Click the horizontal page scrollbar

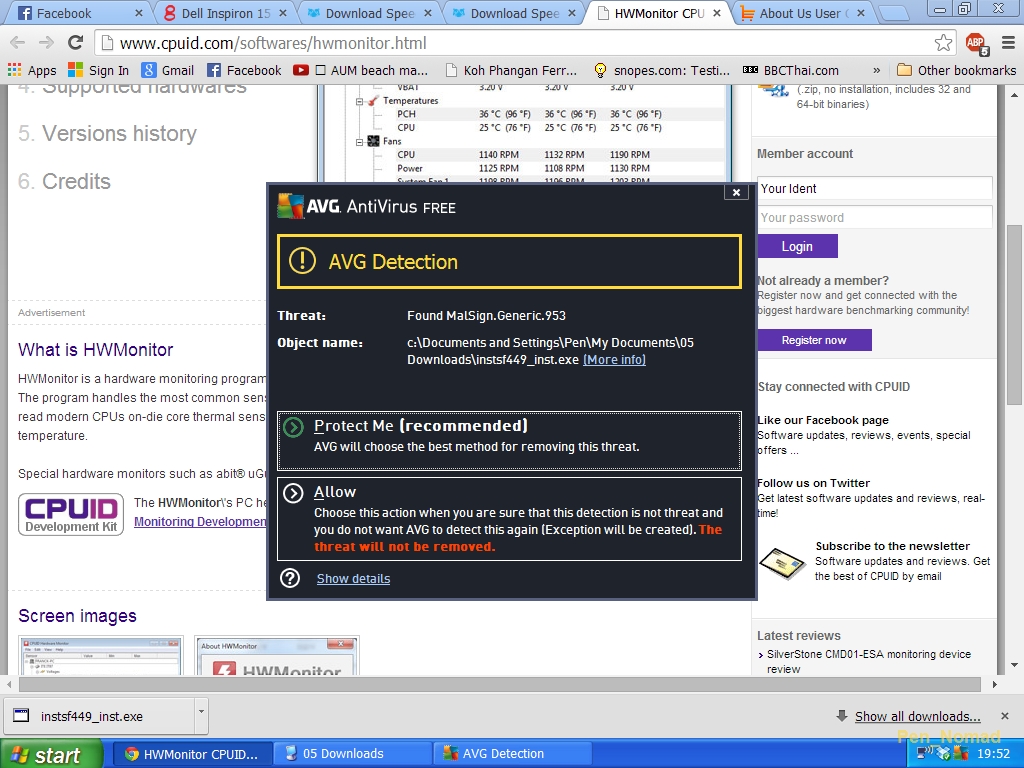point(500,684)
